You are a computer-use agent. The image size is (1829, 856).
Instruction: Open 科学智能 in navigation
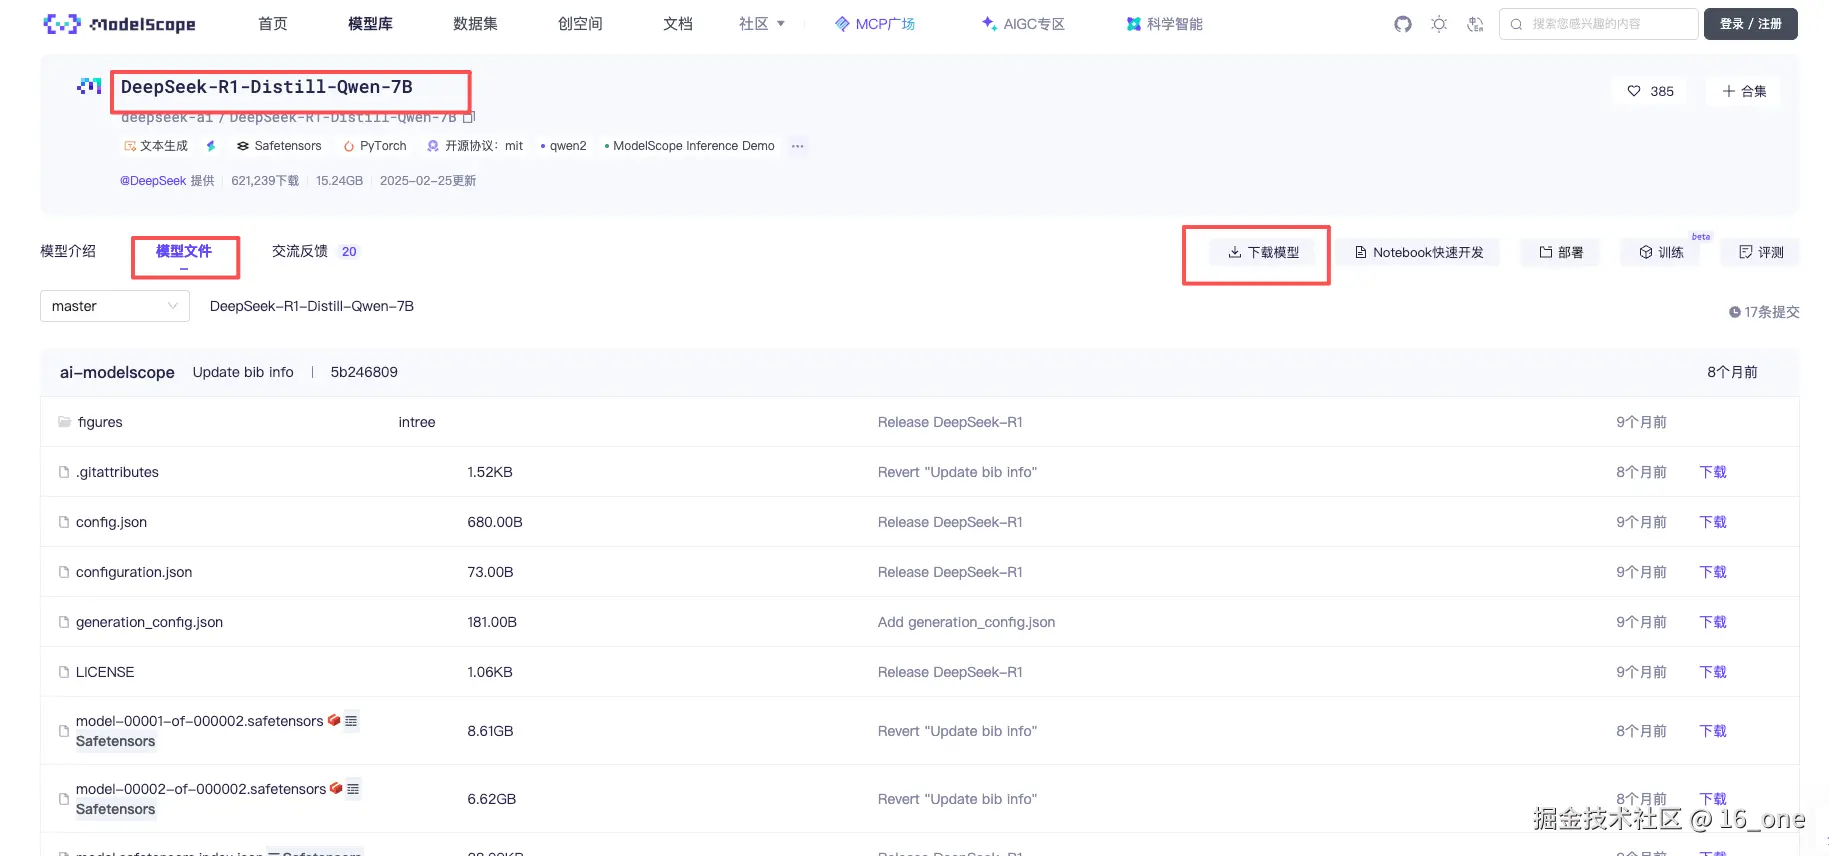point(1164,24)
